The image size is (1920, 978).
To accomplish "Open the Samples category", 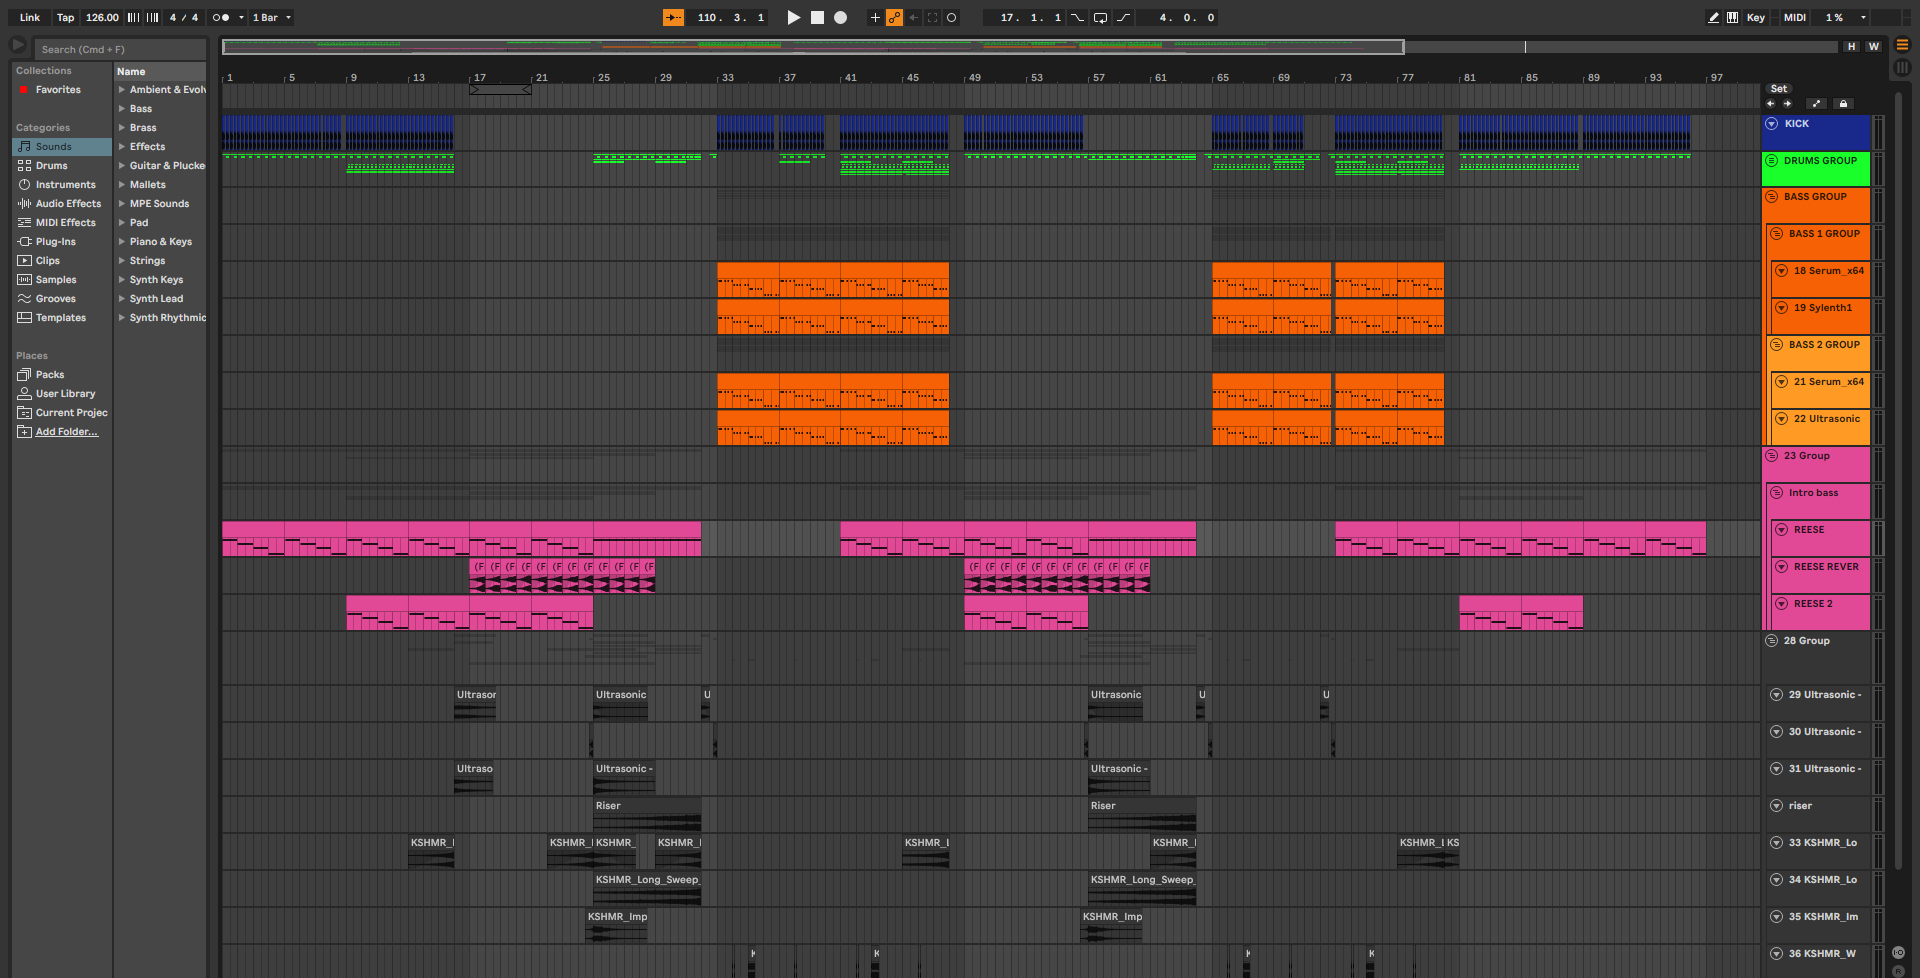I will (x=62, y=280).
